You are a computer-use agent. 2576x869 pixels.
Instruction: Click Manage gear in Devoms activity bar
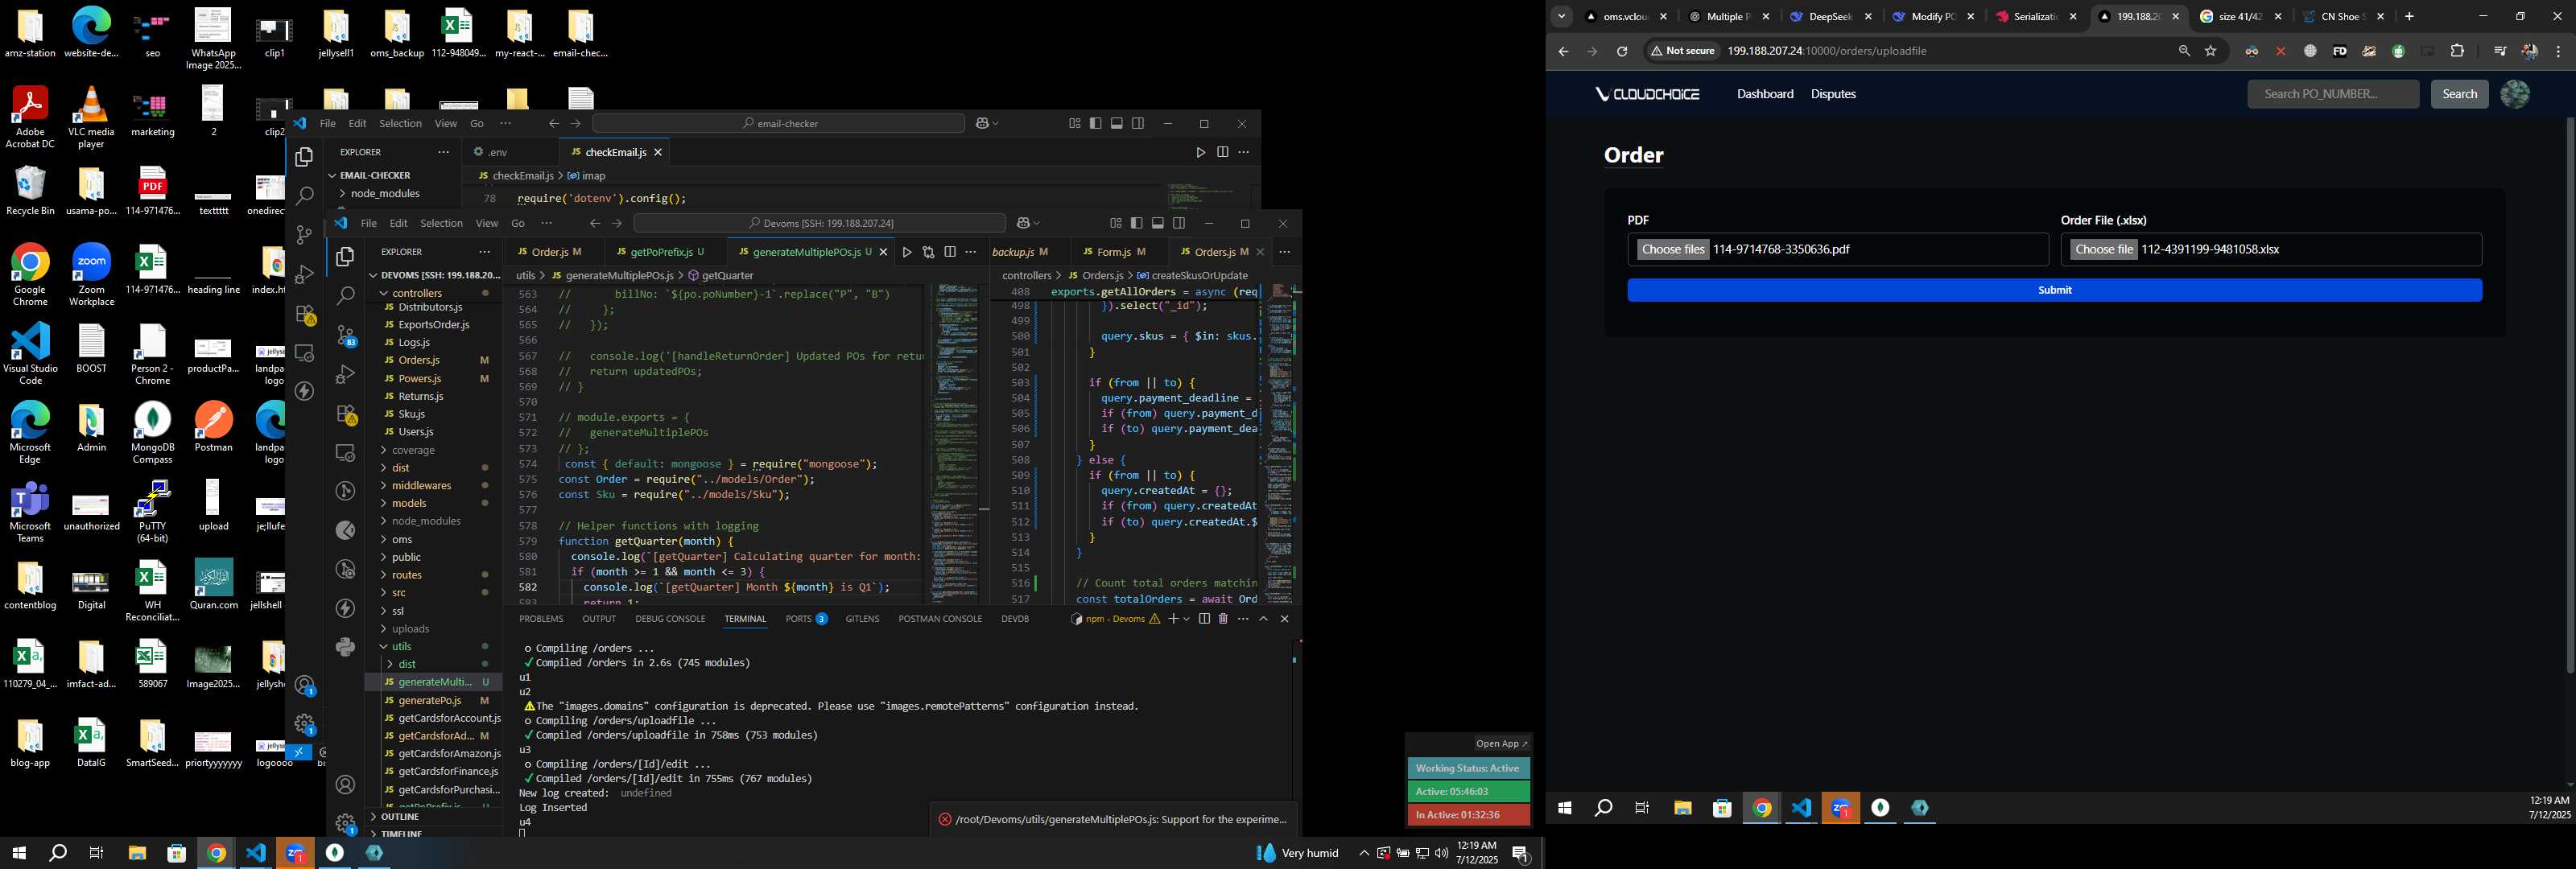[x=345, y=823]
